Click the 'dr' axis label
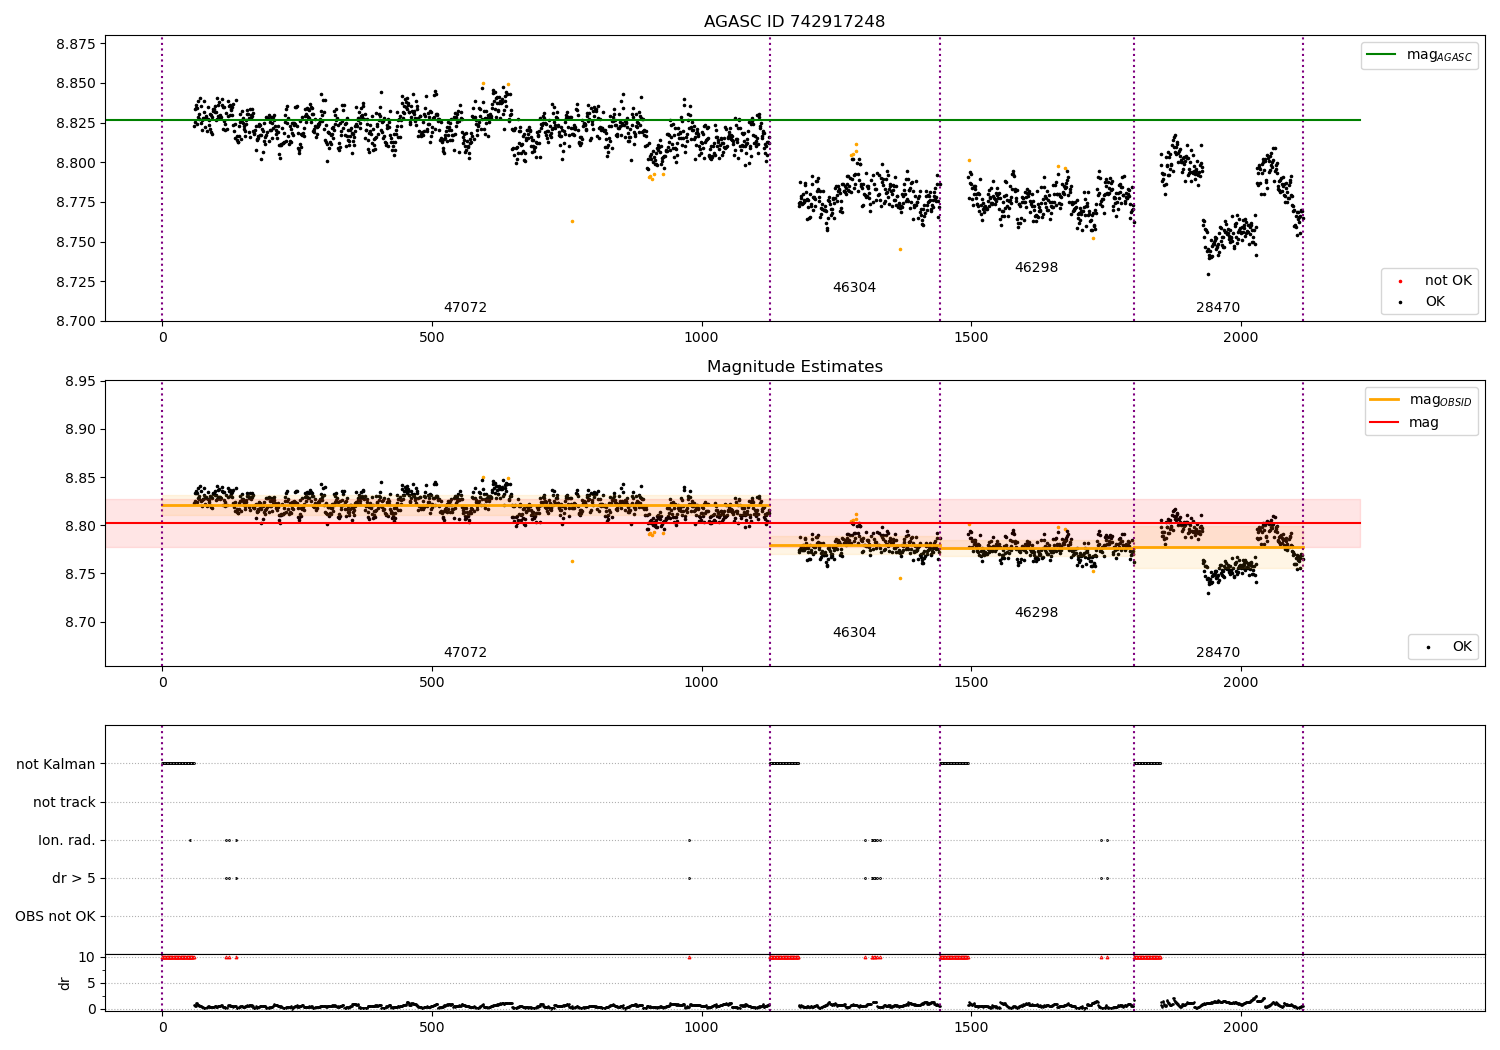 [65, 983]
